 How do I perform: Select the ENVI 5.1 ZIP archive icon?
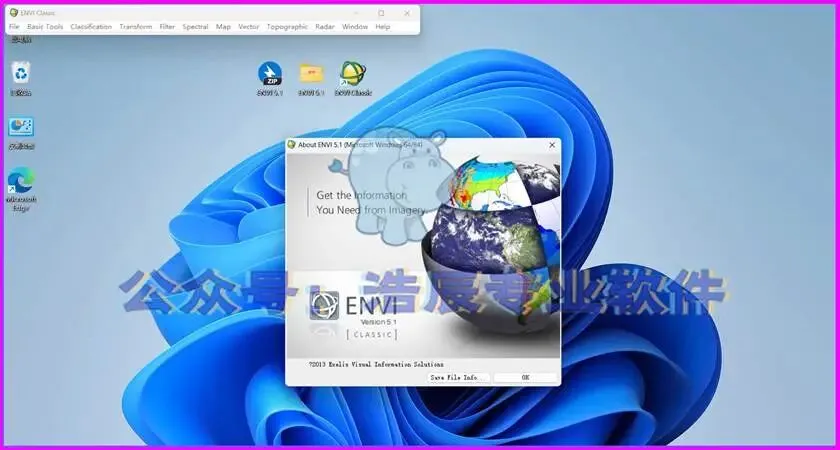click(x=269, y=78)
